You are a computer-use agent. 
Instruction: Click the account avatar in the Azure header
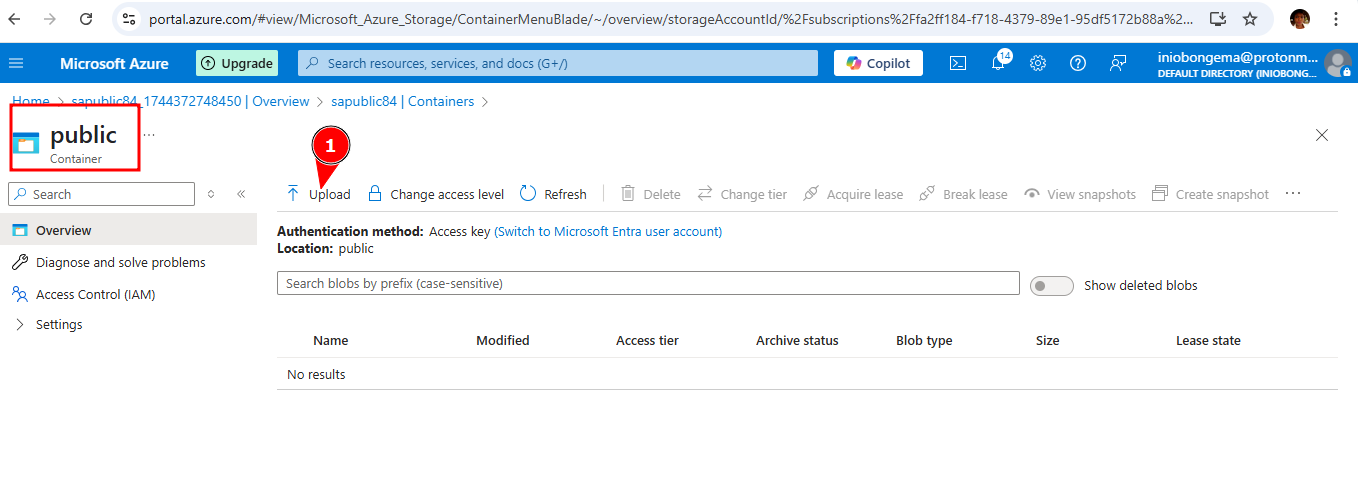[x=1337, y=63]
